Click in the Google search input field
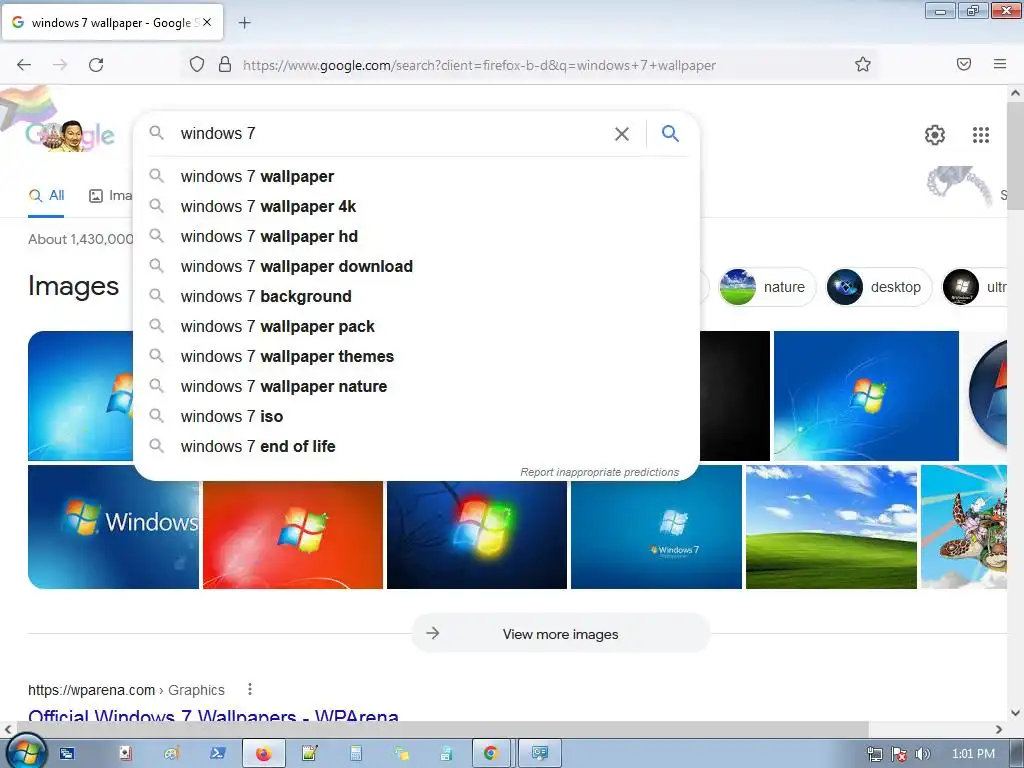The width and height of the screenshot is (1024, 768). [392, 134]
